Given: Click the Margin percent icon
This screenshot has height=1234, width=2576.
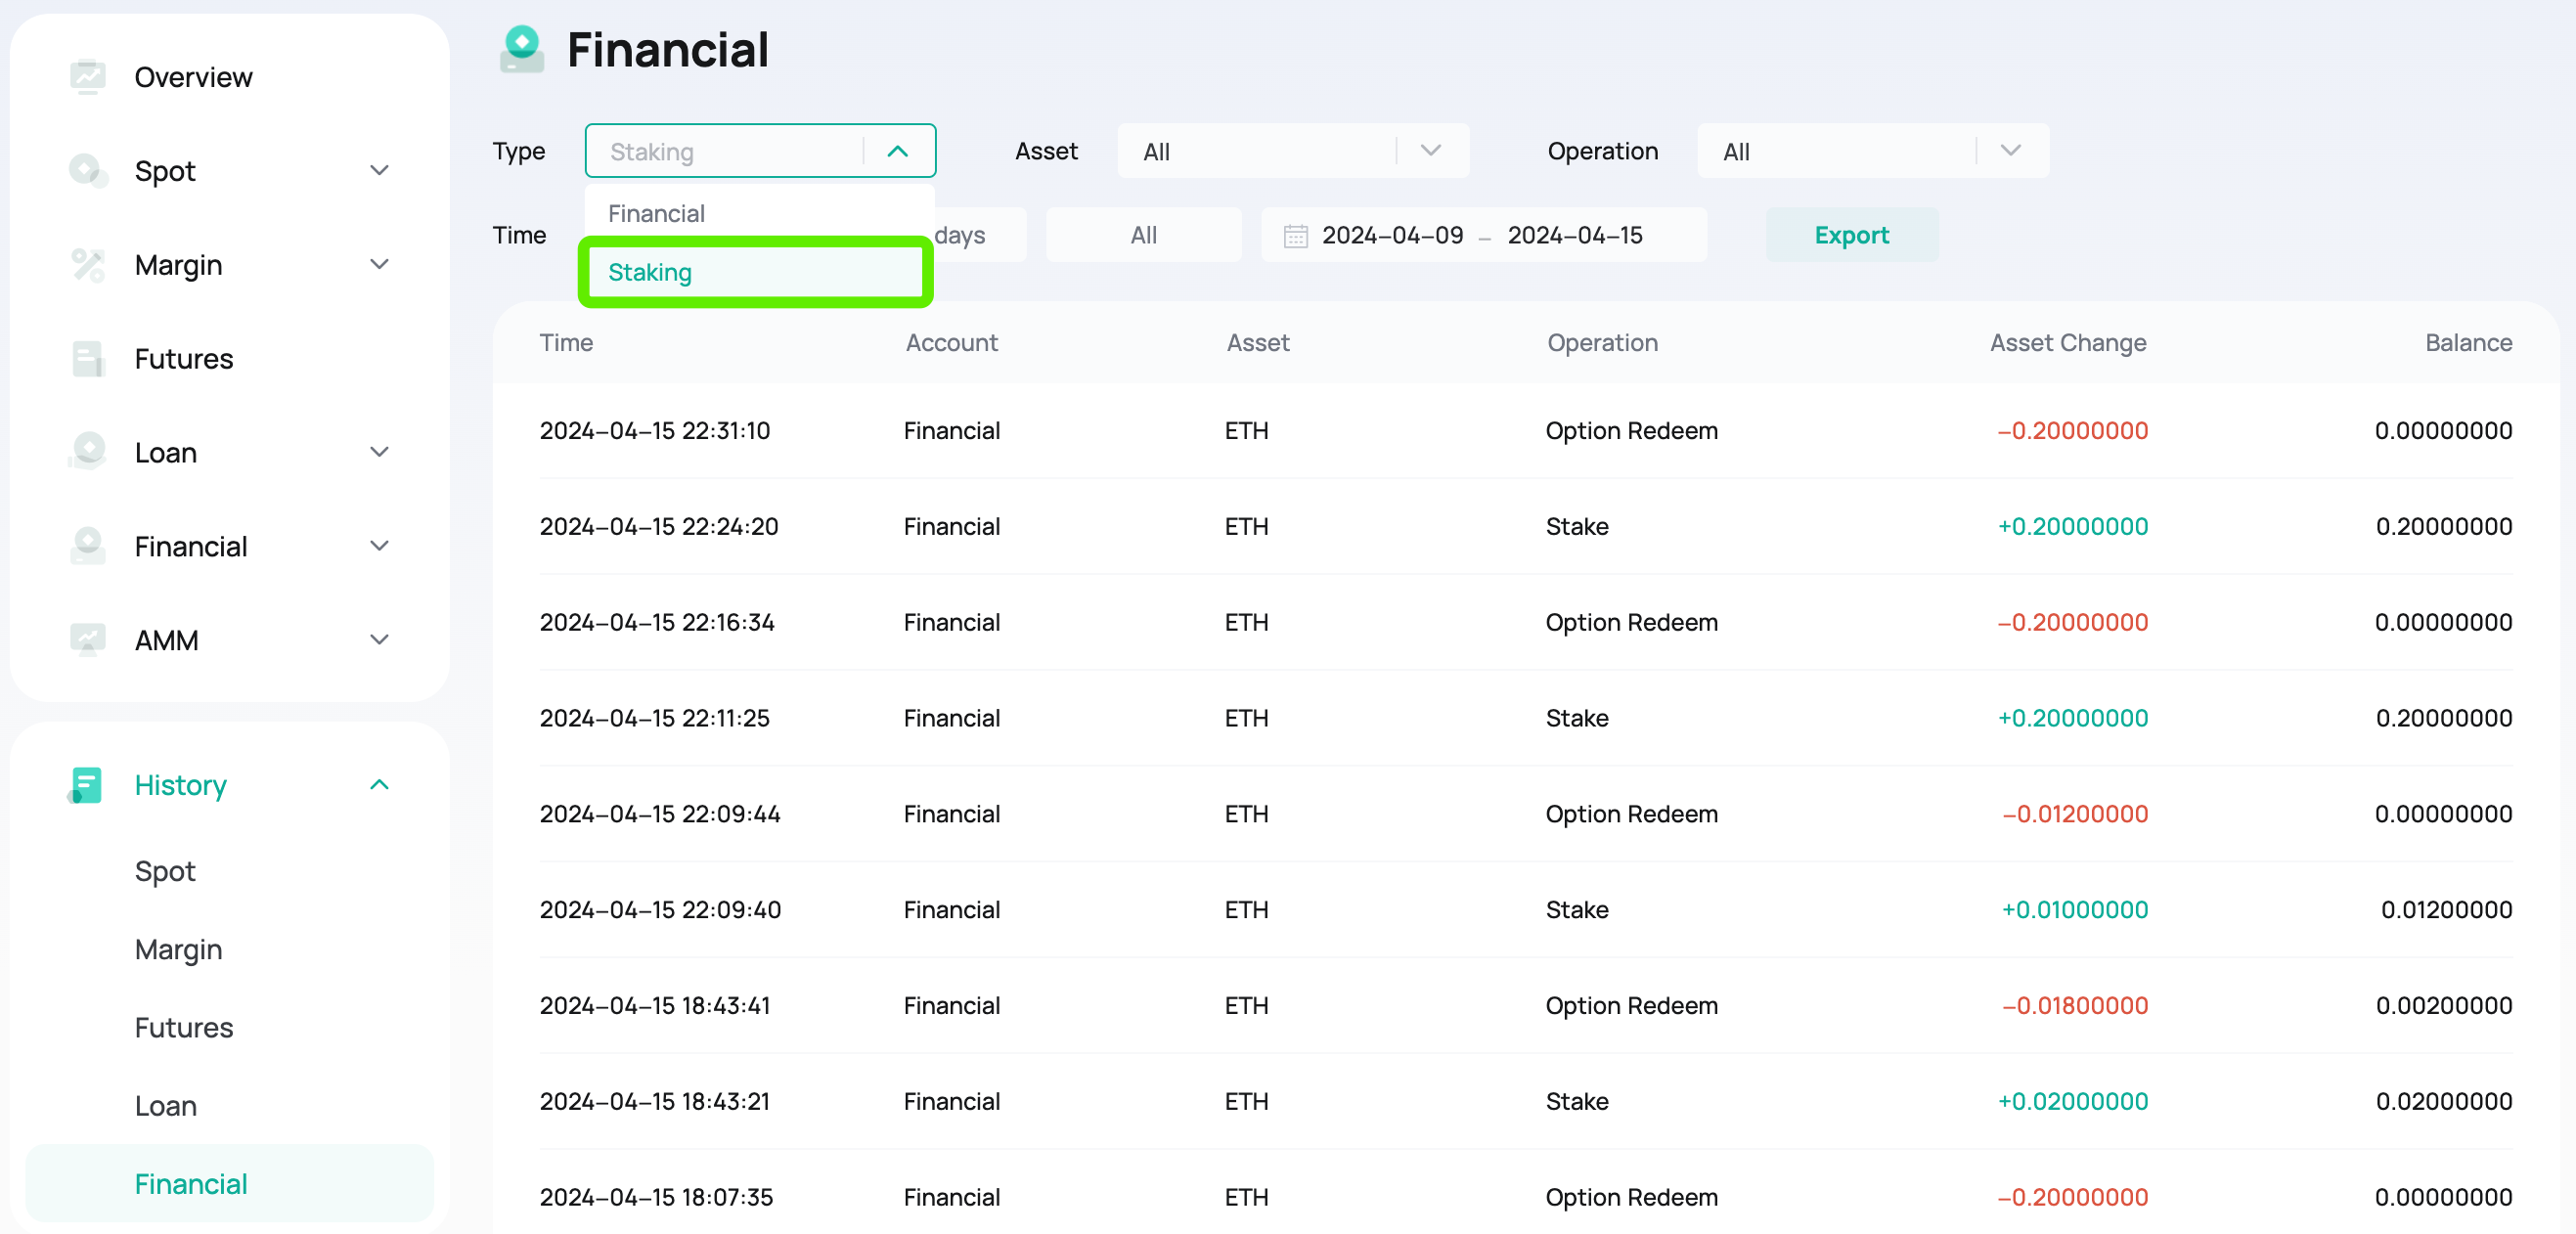Looking at the screenshot, I should click(88, 265).
